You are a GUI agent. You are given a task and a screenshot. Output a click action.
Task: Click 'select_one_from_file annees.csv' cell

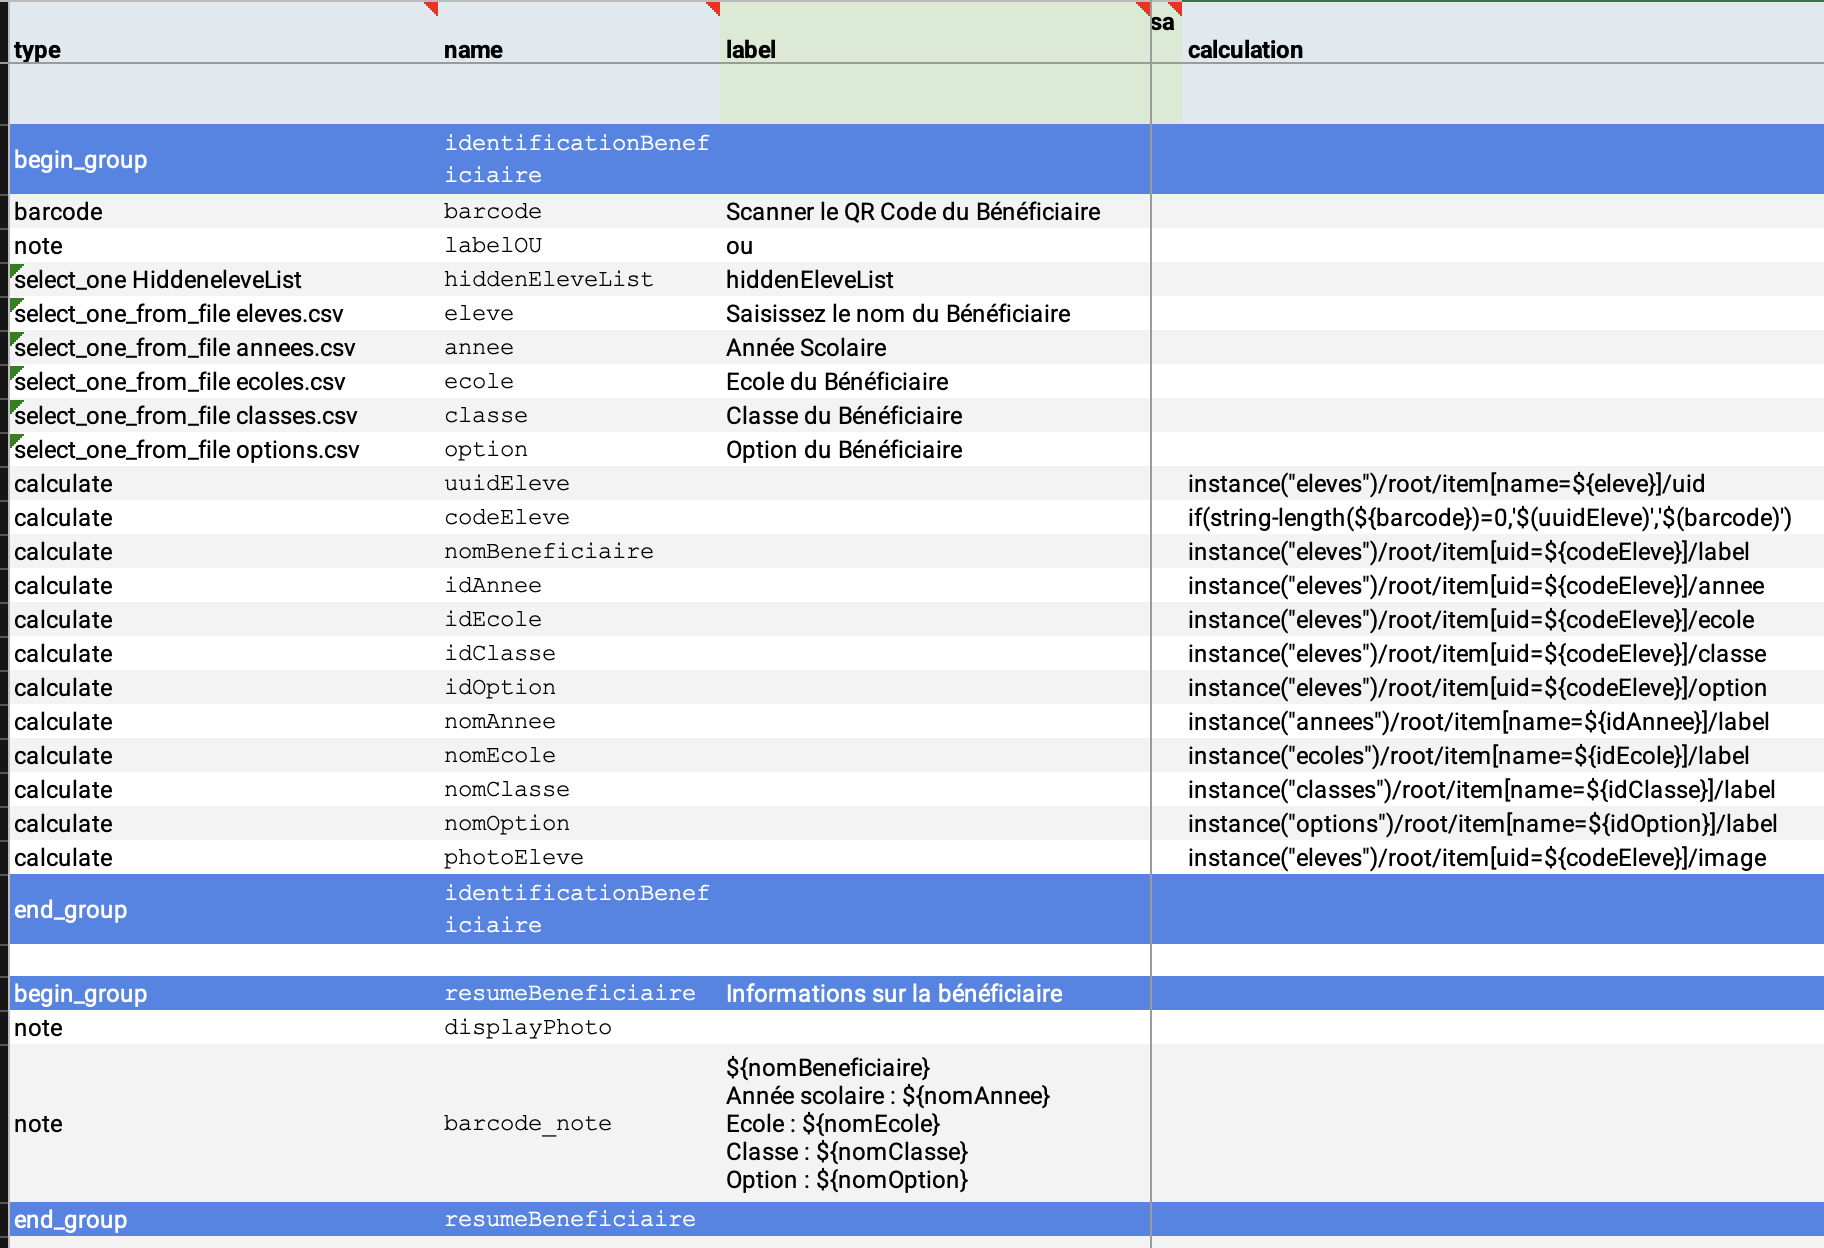[x=224, y=347]
